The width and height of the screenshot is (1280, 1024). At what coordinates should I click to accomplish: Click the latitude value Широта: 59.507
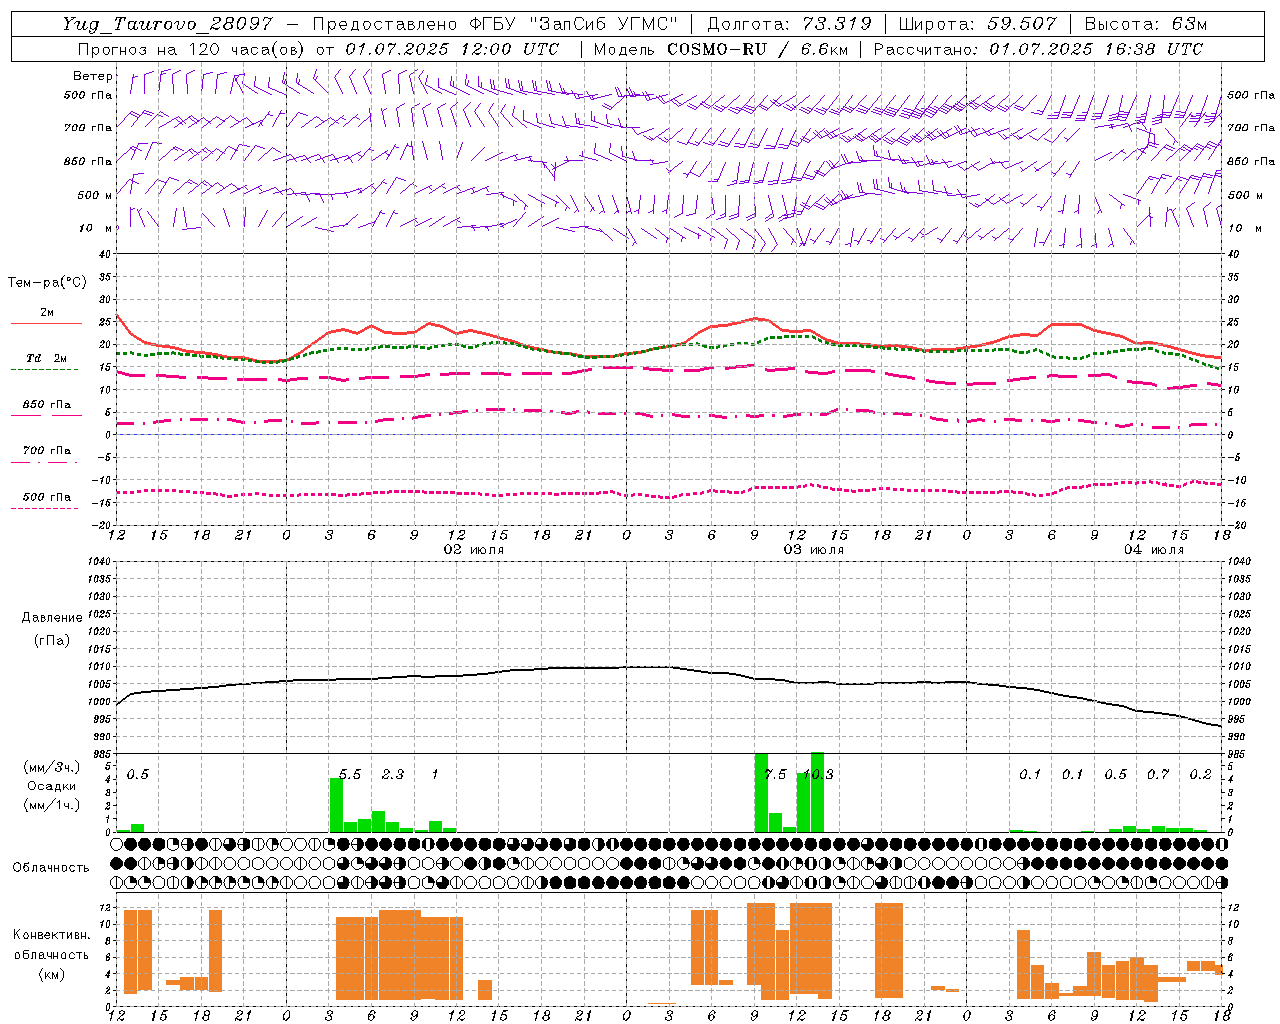point(978,24)
